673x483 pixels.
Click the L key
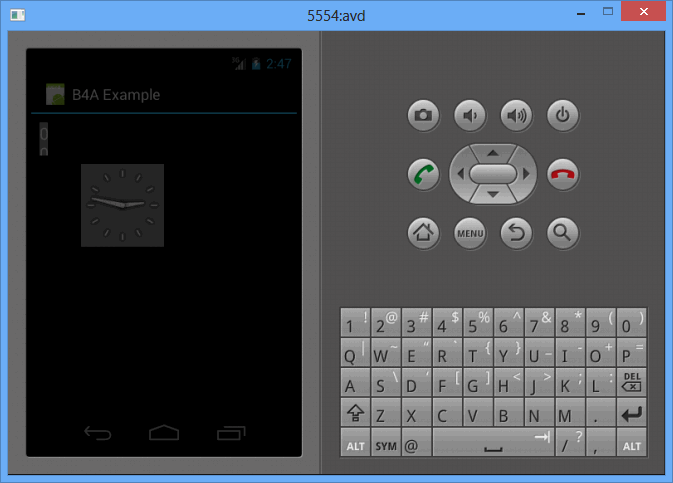(601, 382)
